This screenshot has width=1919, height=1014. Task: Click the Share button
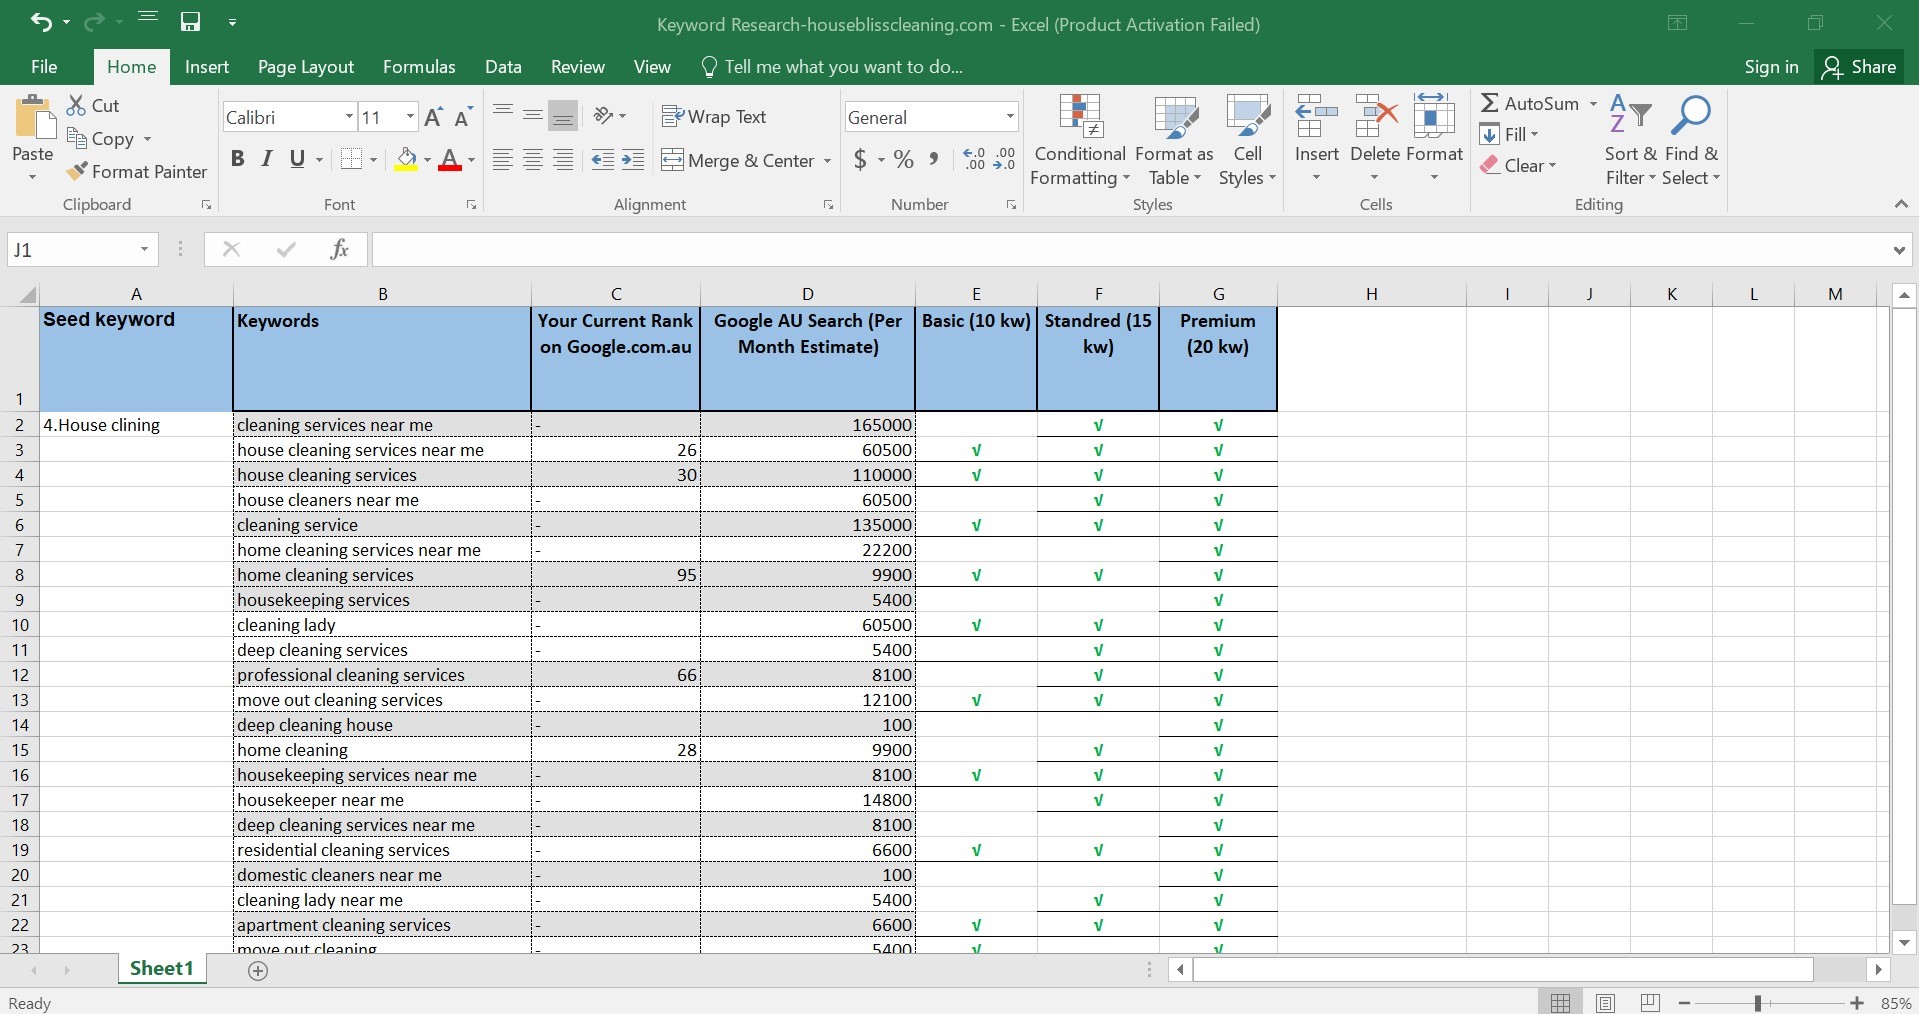point(1861,66)
